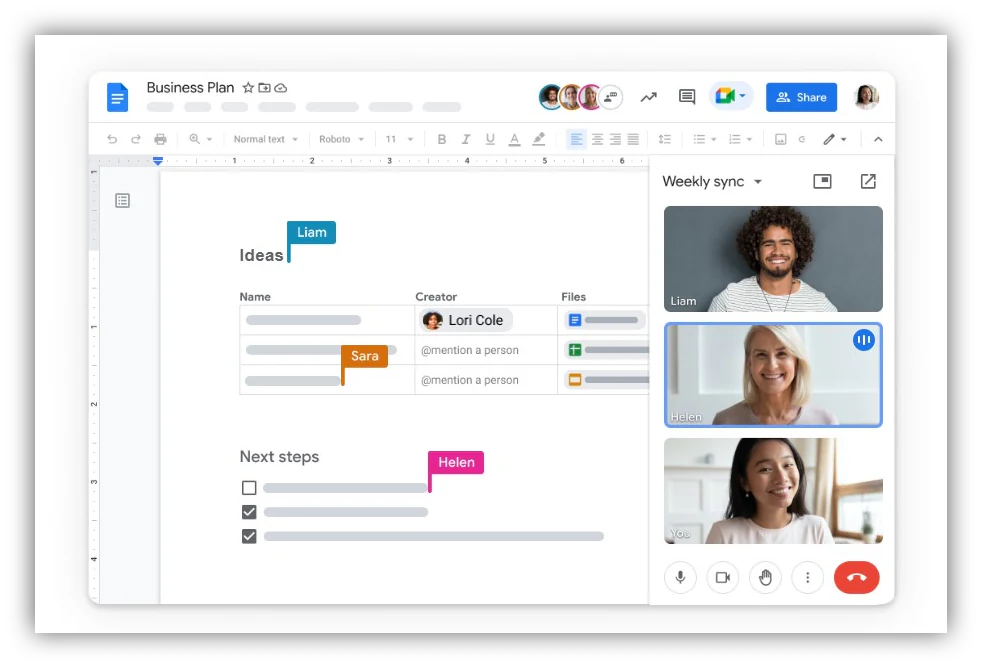Screen dimensions: 982x668
Task: Open the Slides file chip
Action: coord(607,379)
